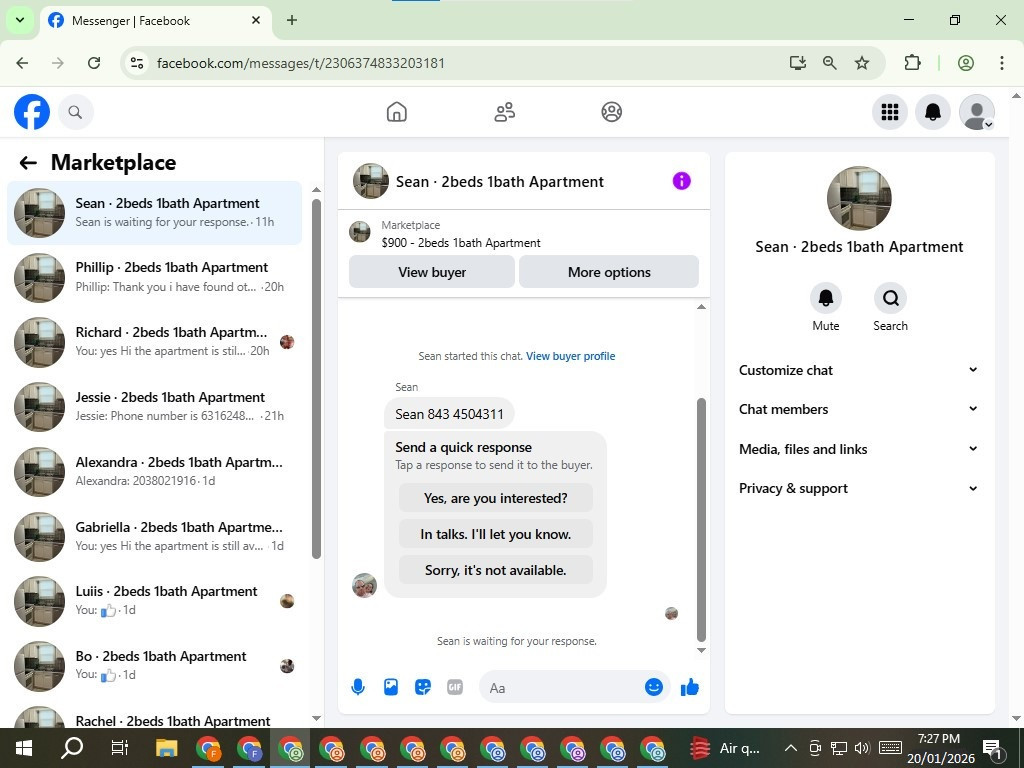The height and width of the screenshot is (768, 1024).
Task: Open Luiis's 2beds 1bath Apartment chat
Action: pos(155,601)
